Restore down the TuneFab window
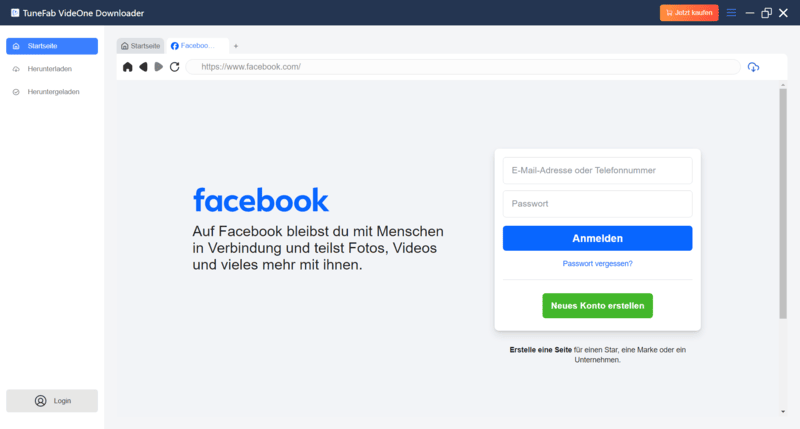This screenshot has width=800, height=429. click(766, 13)
